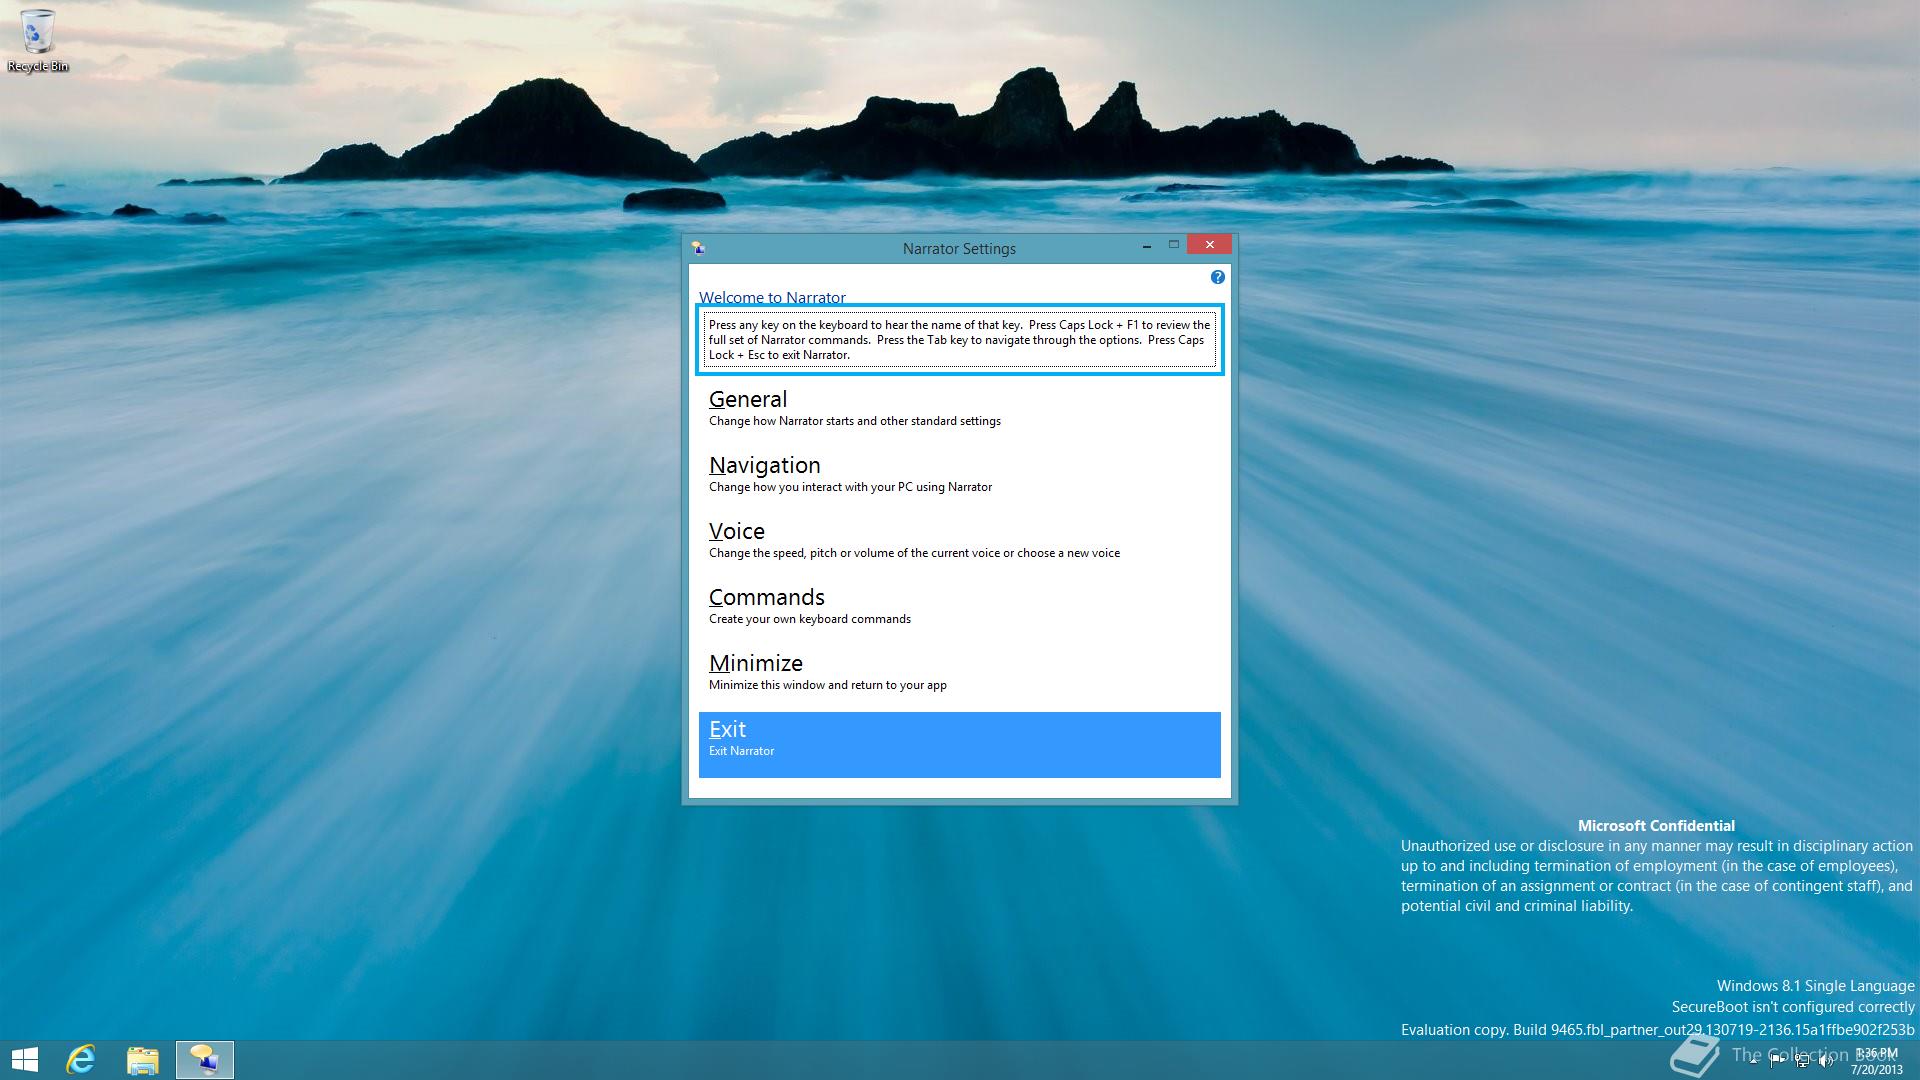Maximize the Narrator Settings window
Screen dimensions: 1920x1080
point(1174,245)
